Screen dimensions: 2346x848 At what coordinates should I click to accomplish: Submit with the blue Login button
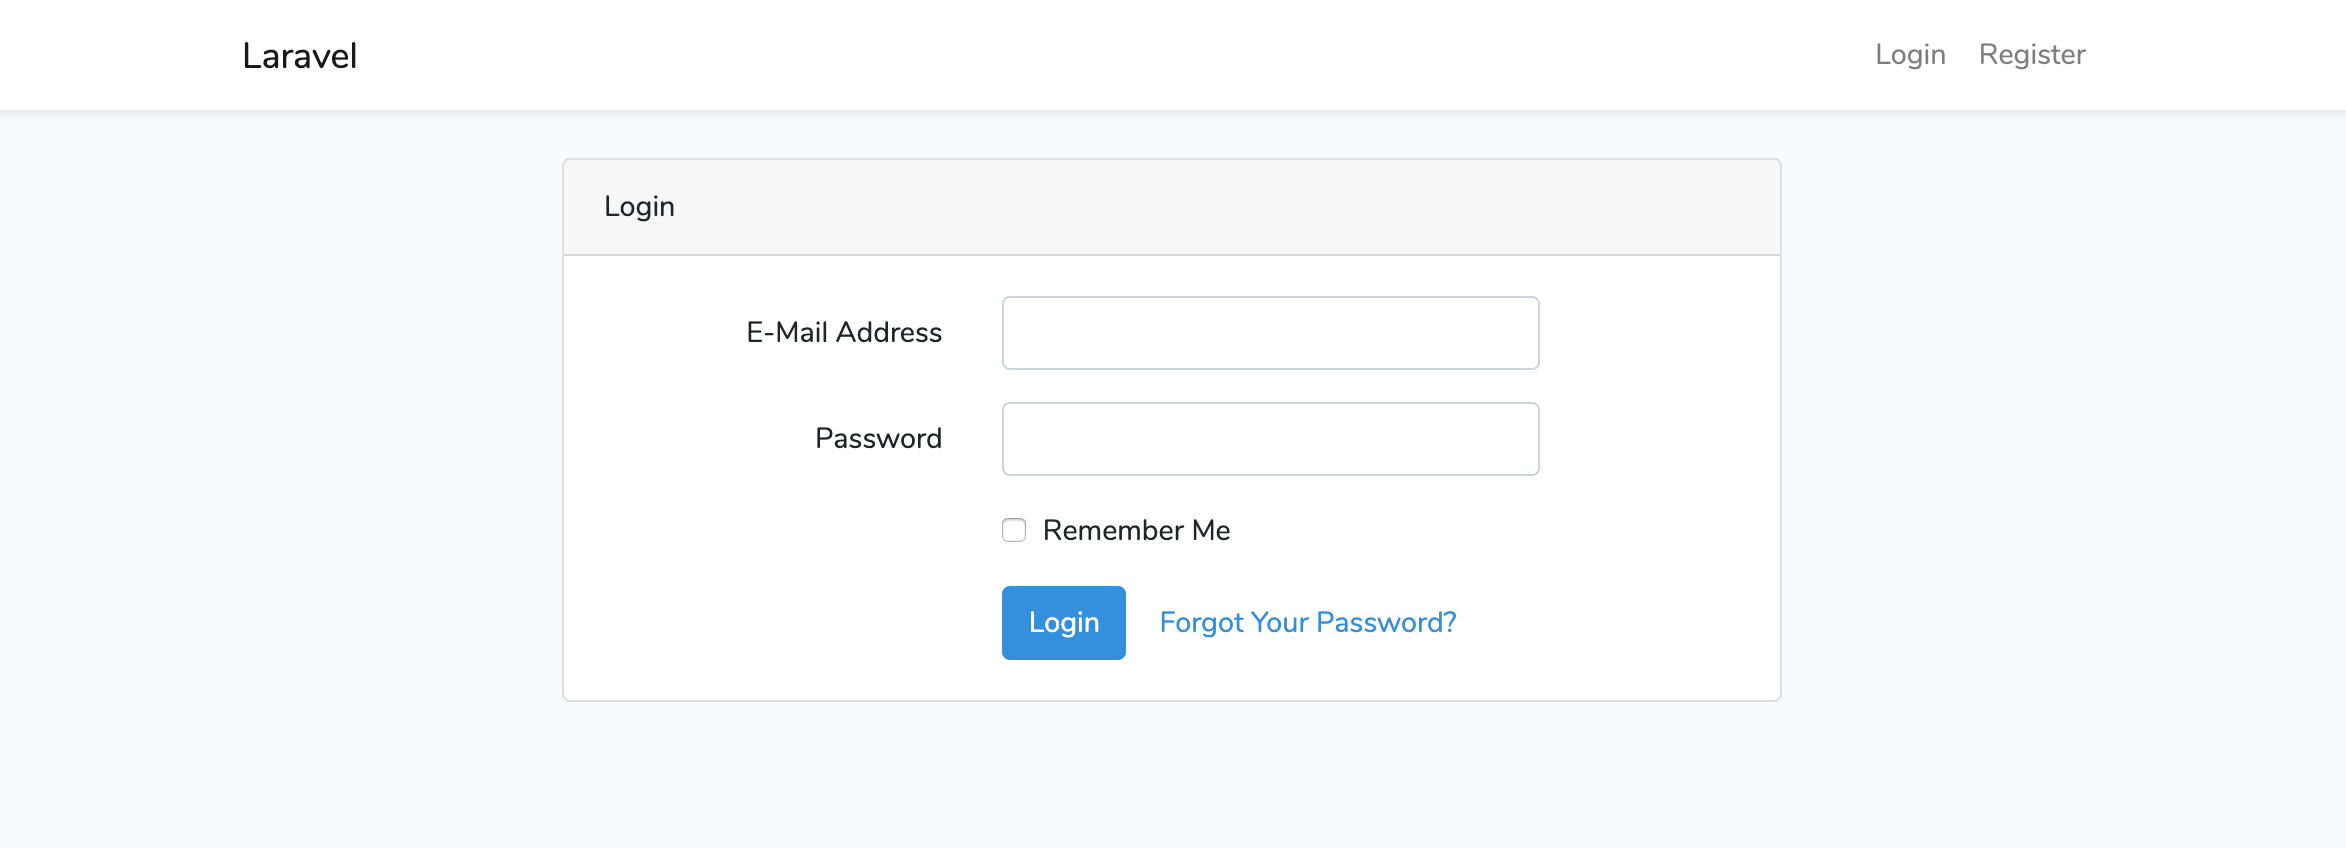coord(1064,623)
